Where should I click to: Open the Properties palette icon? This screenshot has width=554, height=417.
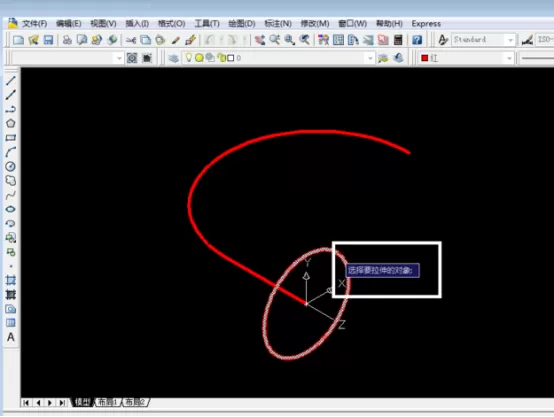(323, 40)
